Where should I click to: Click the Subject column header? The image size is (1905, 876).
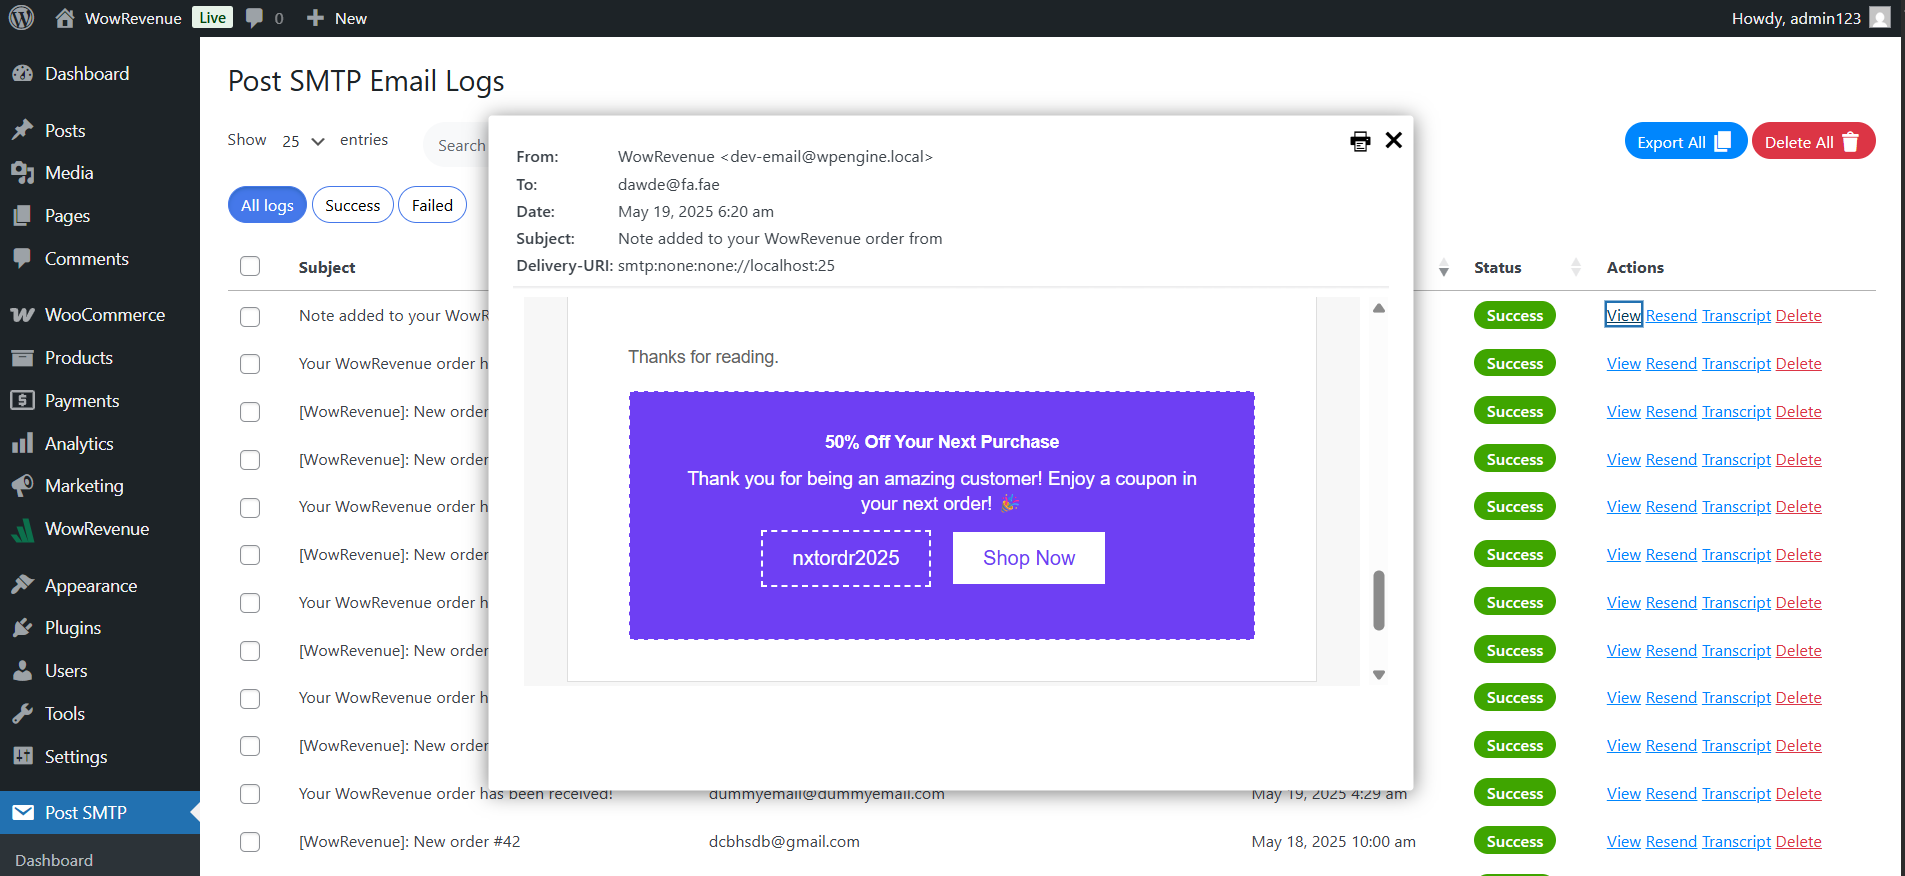point(327,267)
